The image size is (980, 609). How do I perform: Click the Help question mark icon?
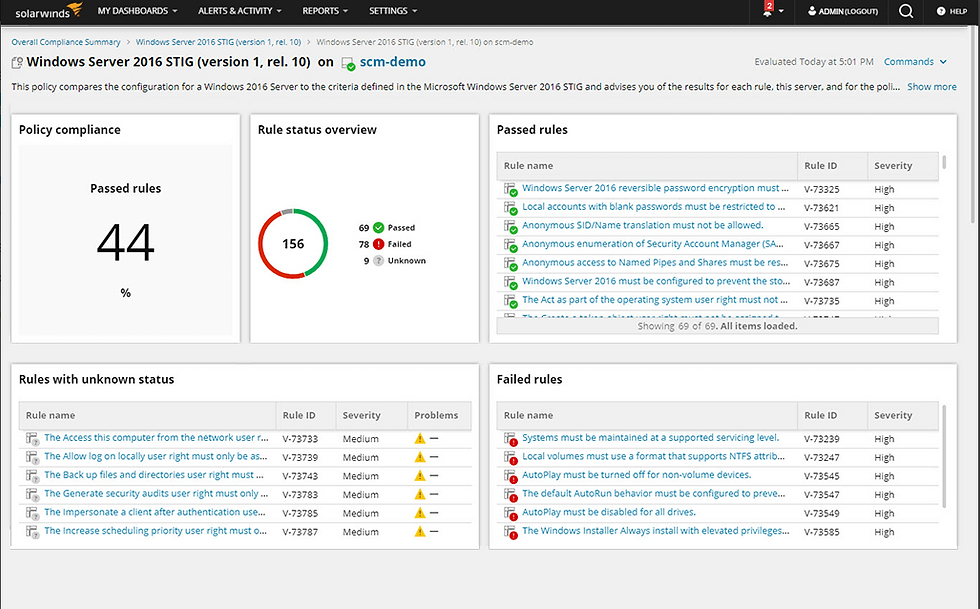941,11
